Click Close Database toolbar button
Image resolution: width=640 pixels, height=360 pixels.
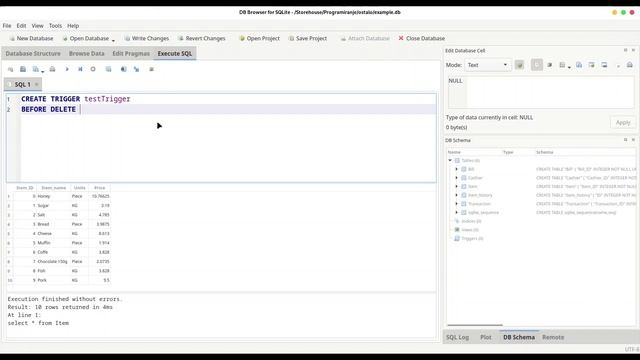pos(422,38)
